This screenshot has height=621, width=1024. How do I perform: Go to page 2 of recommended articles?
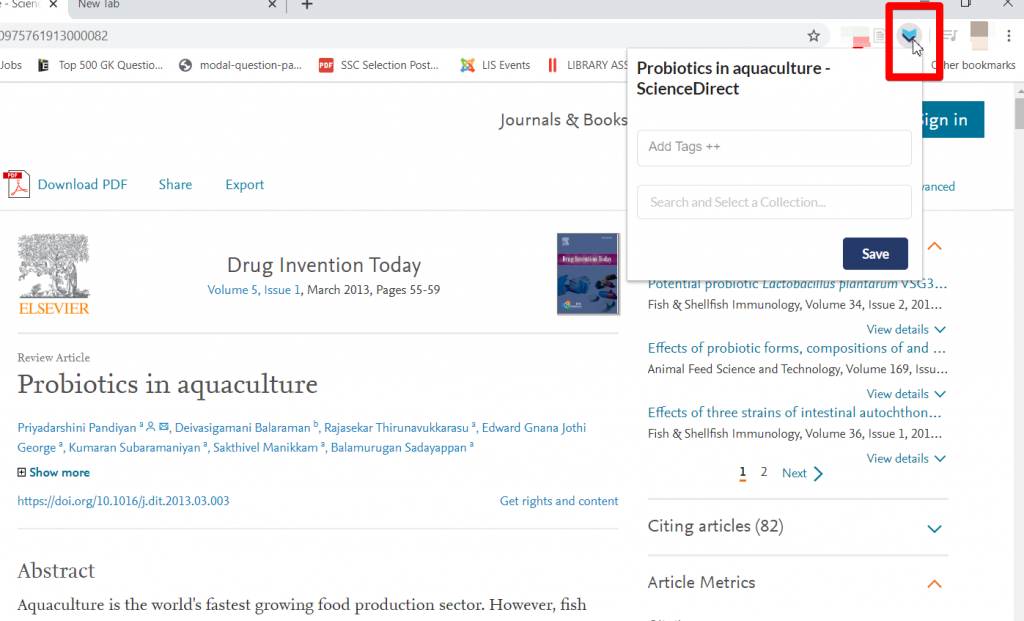tap(763, 472)
